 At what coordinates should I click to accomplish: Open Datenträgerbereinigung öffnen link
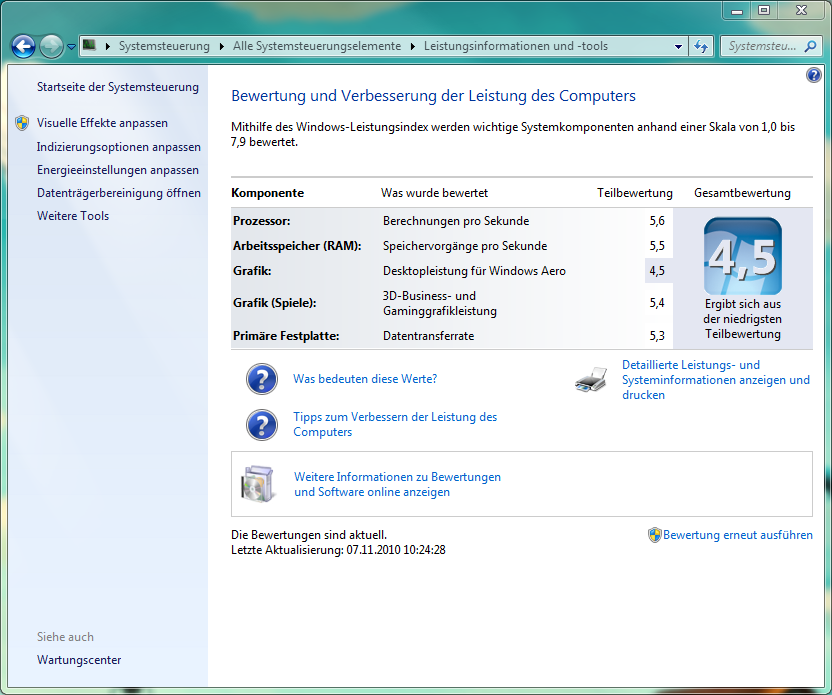click(119, 193)
